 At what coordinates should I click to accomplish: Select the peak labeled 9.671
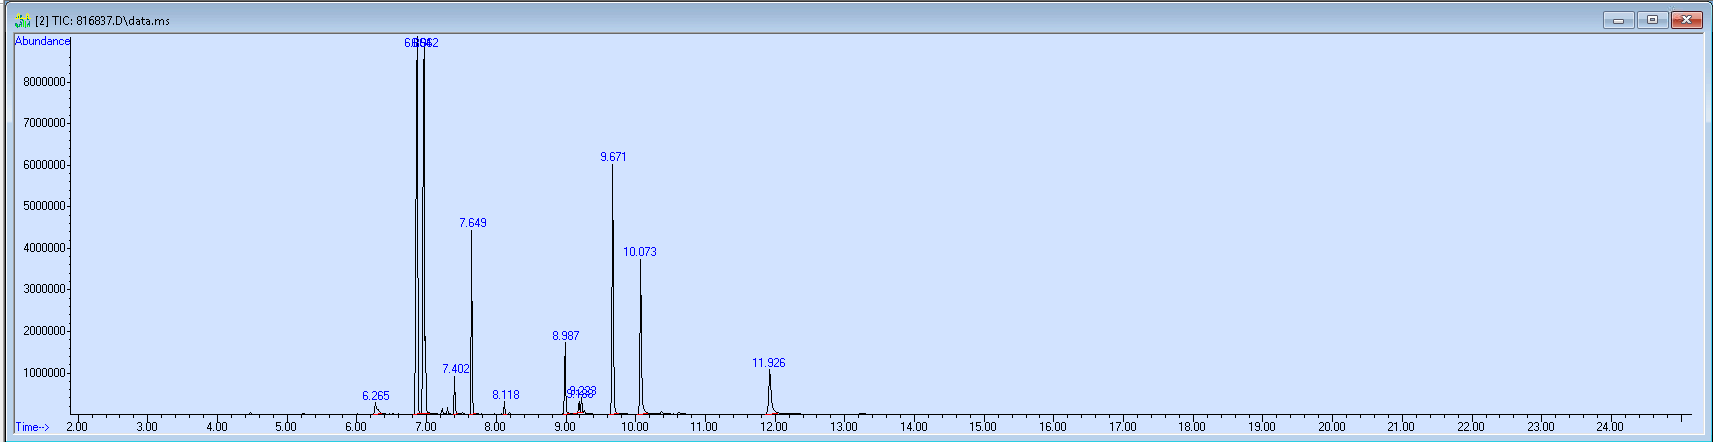point(613,157)
